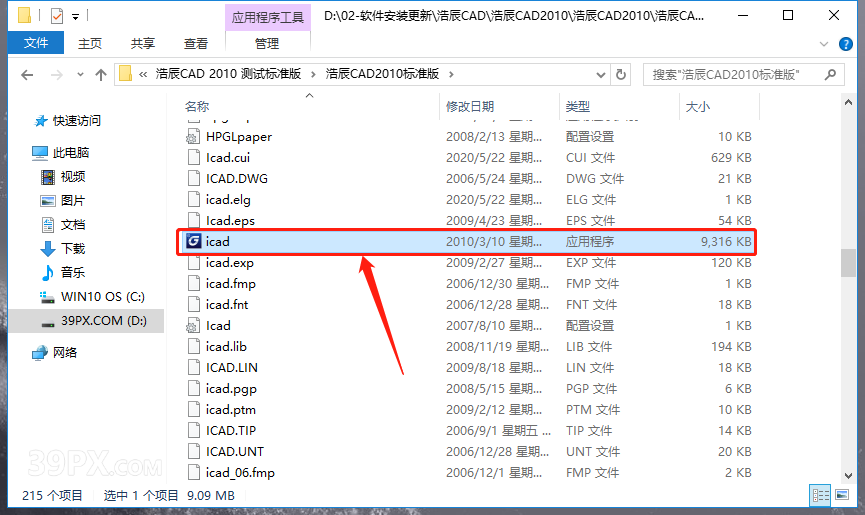Select 此电脑 in navigation pane

pyautogui.click(x=71, y=153)
